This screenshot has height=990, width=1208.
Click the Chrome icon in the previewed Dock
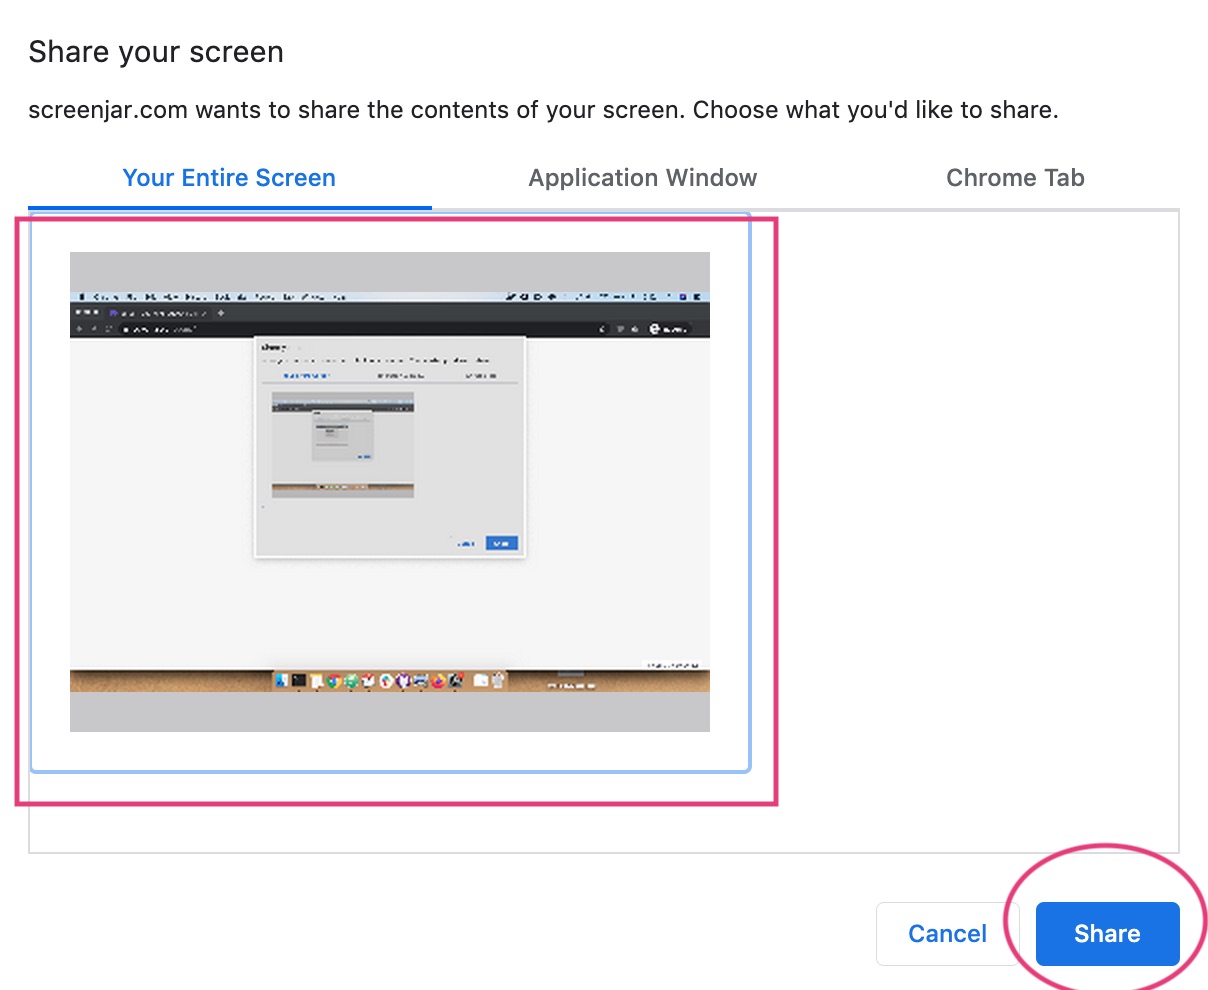[x=334, y=683]
